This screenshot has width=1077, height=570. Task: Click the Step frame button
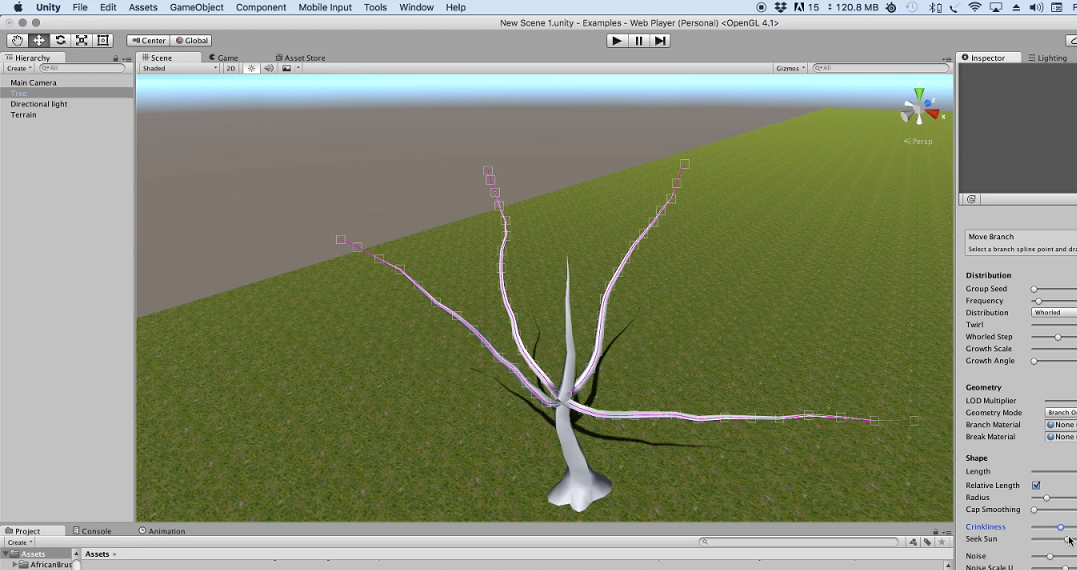(x=659, y=41)
